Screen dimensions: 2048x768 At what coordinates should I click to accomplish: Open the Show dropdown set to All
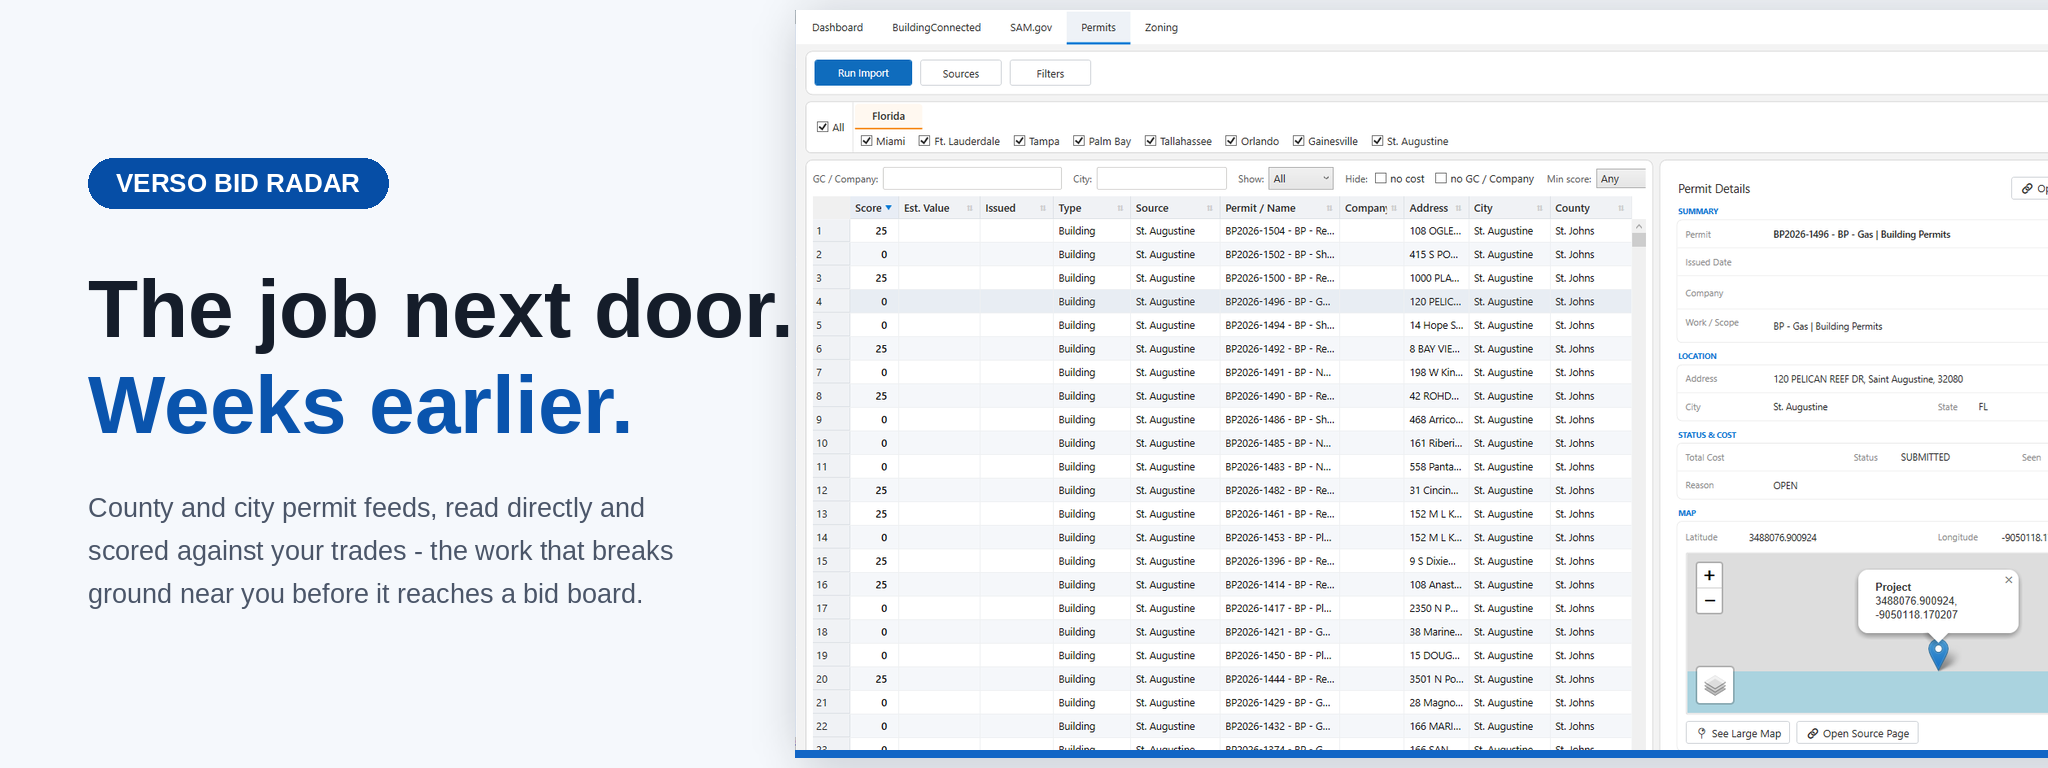[x=1301, y=178]
